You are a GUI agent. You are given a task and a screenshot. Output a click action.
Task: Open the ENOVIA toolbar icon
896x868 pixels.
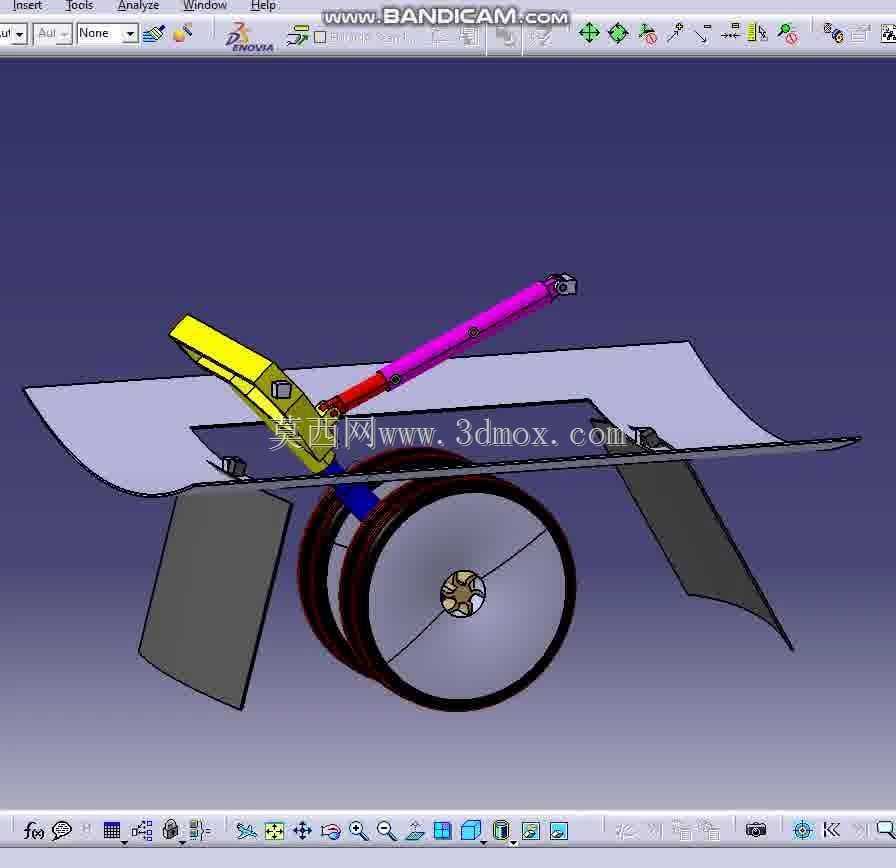(x=249, y=37)
